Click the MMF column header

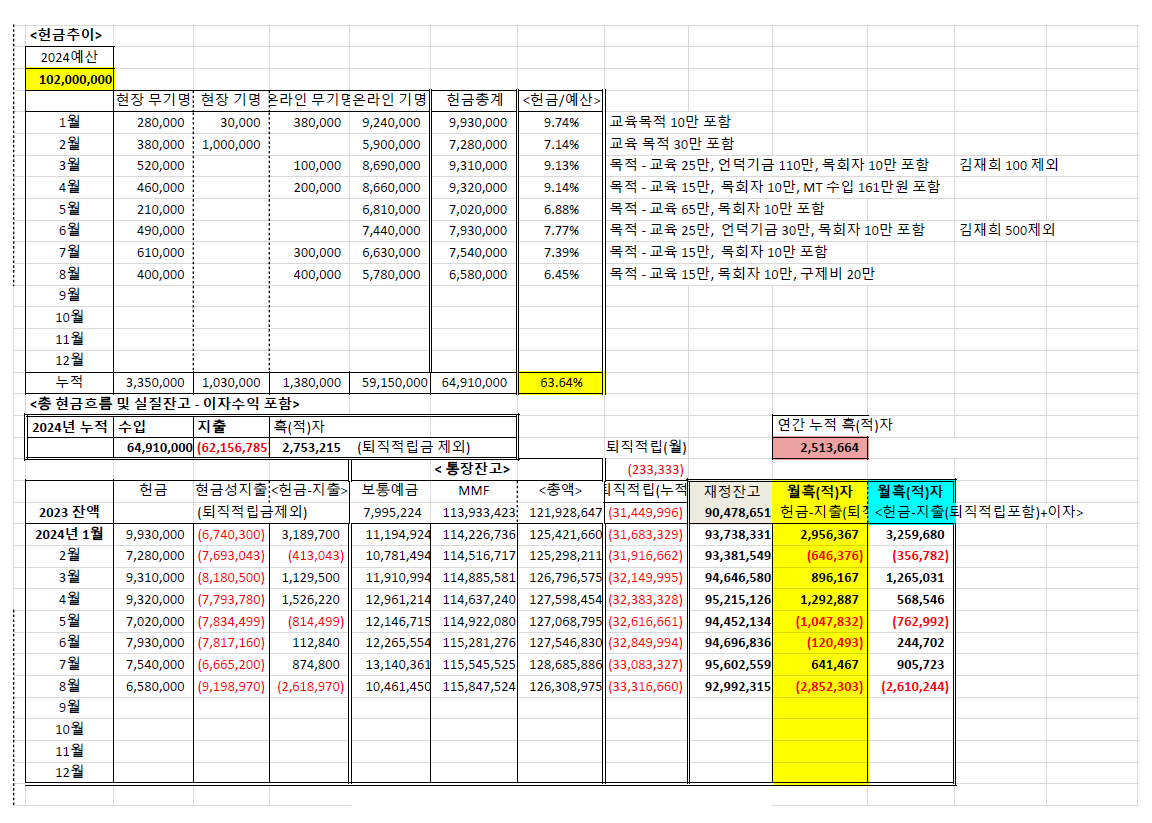473,491
